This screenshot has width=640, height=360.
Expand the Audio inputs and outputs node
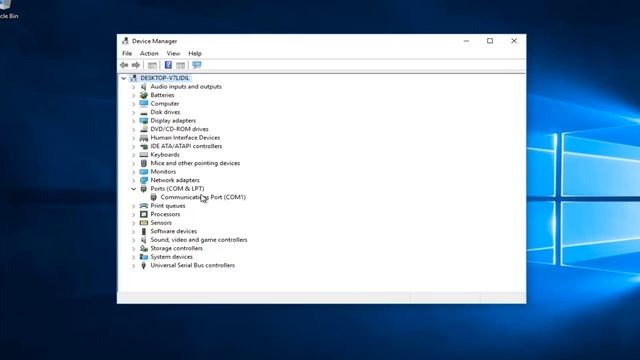133,87
